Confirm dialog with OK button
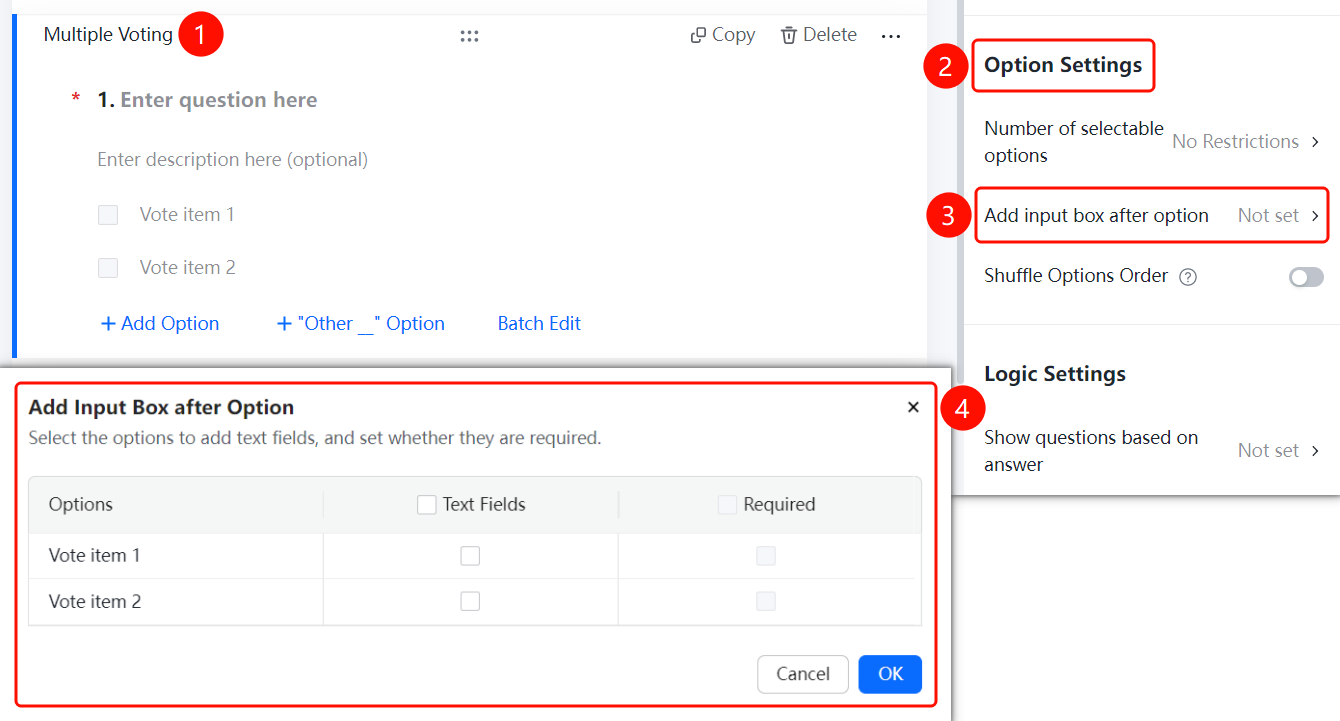 point(890,674)
